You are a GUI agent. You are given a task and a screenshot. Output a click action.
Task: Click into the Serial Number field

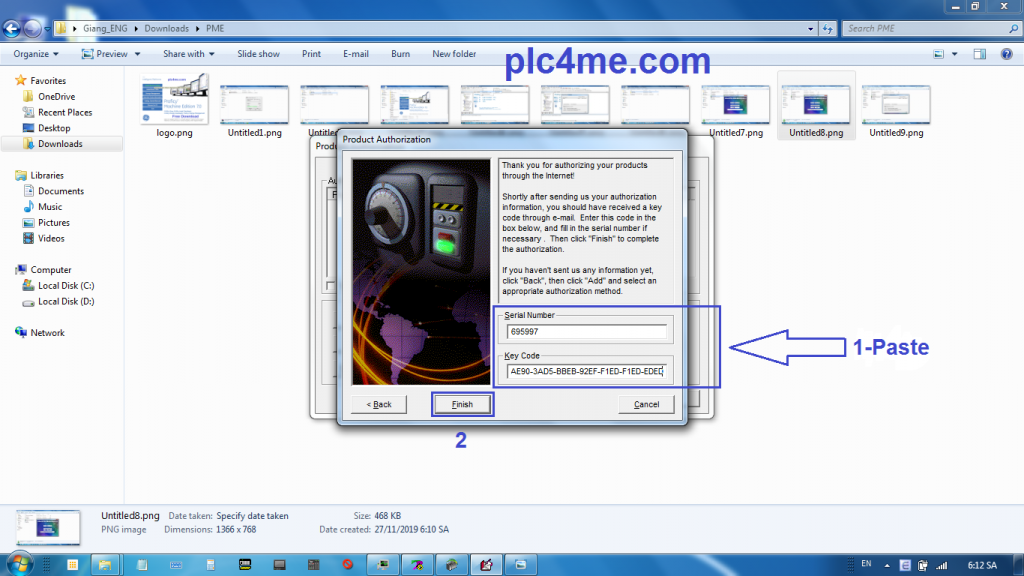coord(586,332)
